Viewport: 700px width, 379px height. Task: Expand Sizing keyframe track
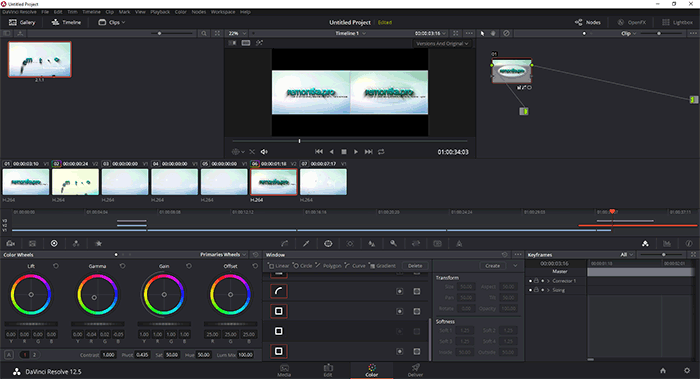point(548,290)
